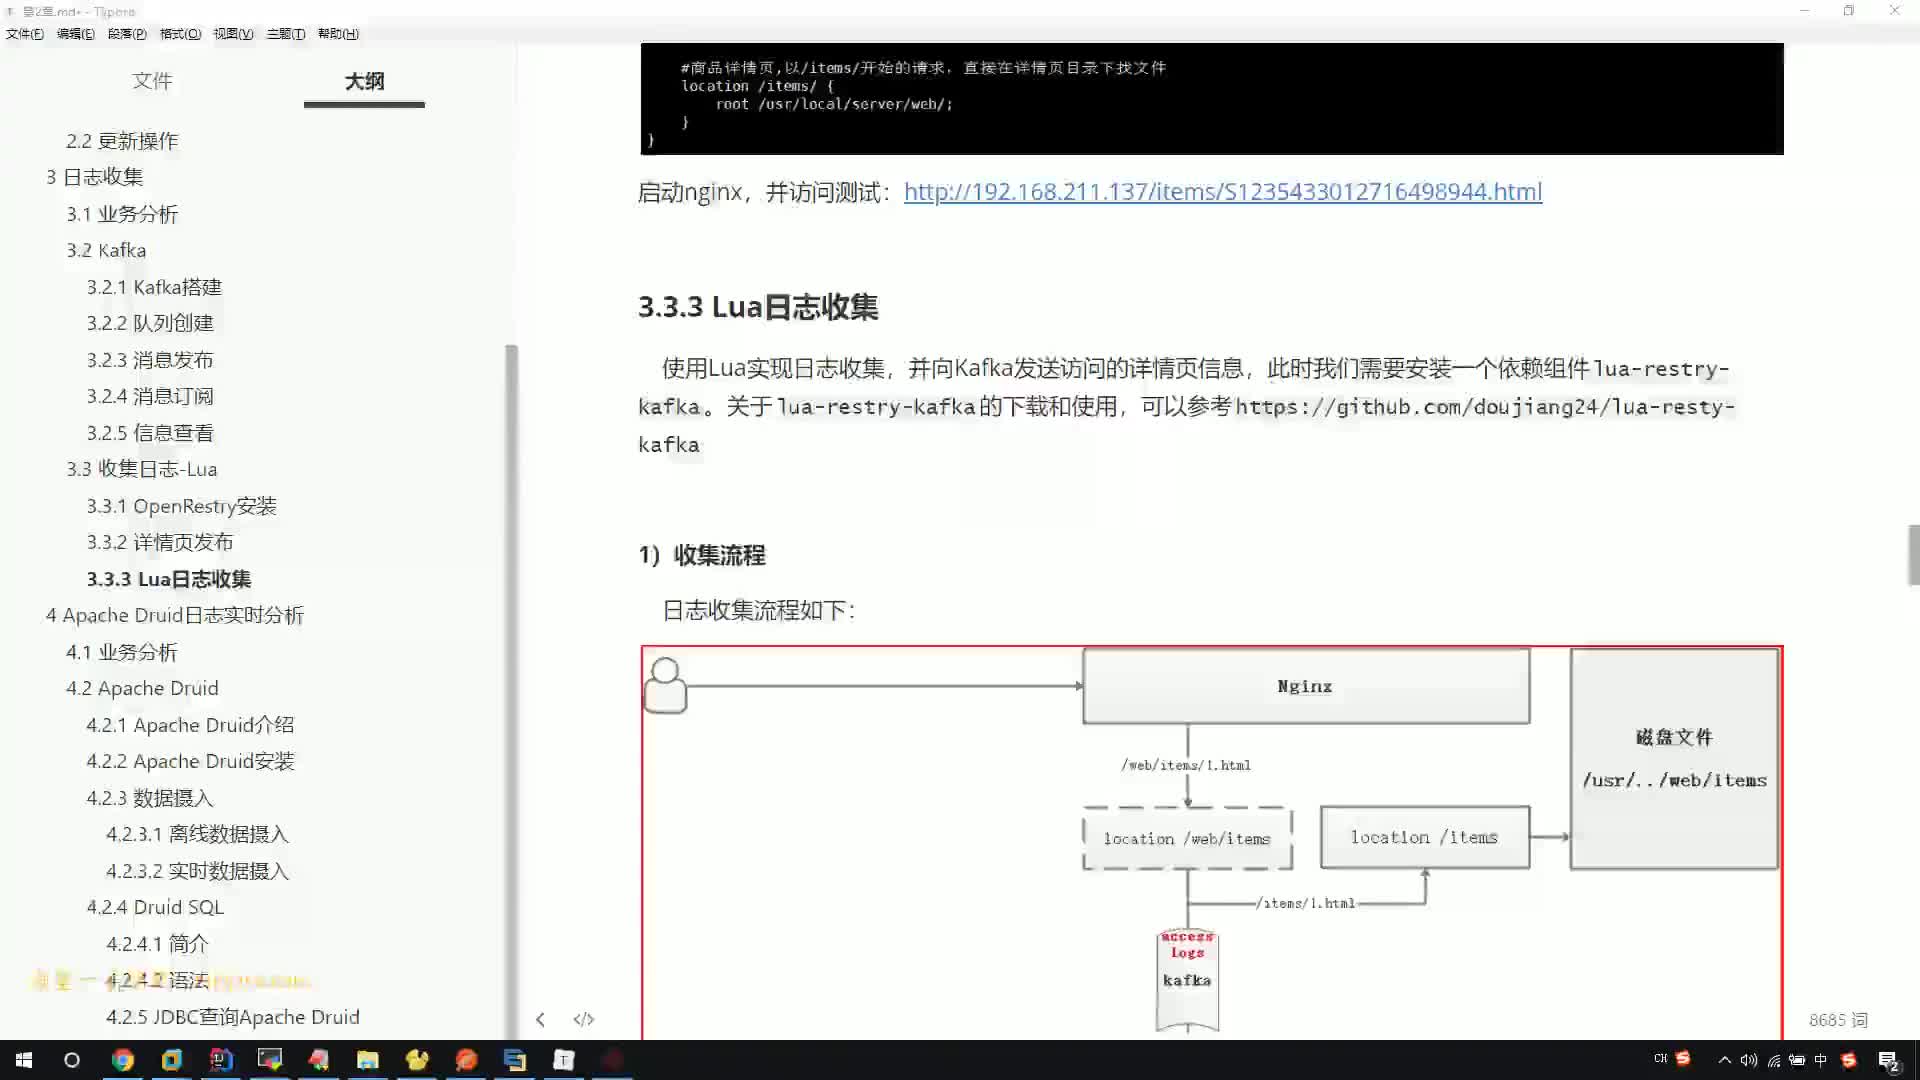The height and width of the screenshot is (1080, 1920).
Task: Select 4.2.3.1 离线数据摄入 in outline
Action: pyautogui.click(x=197, y=834)
